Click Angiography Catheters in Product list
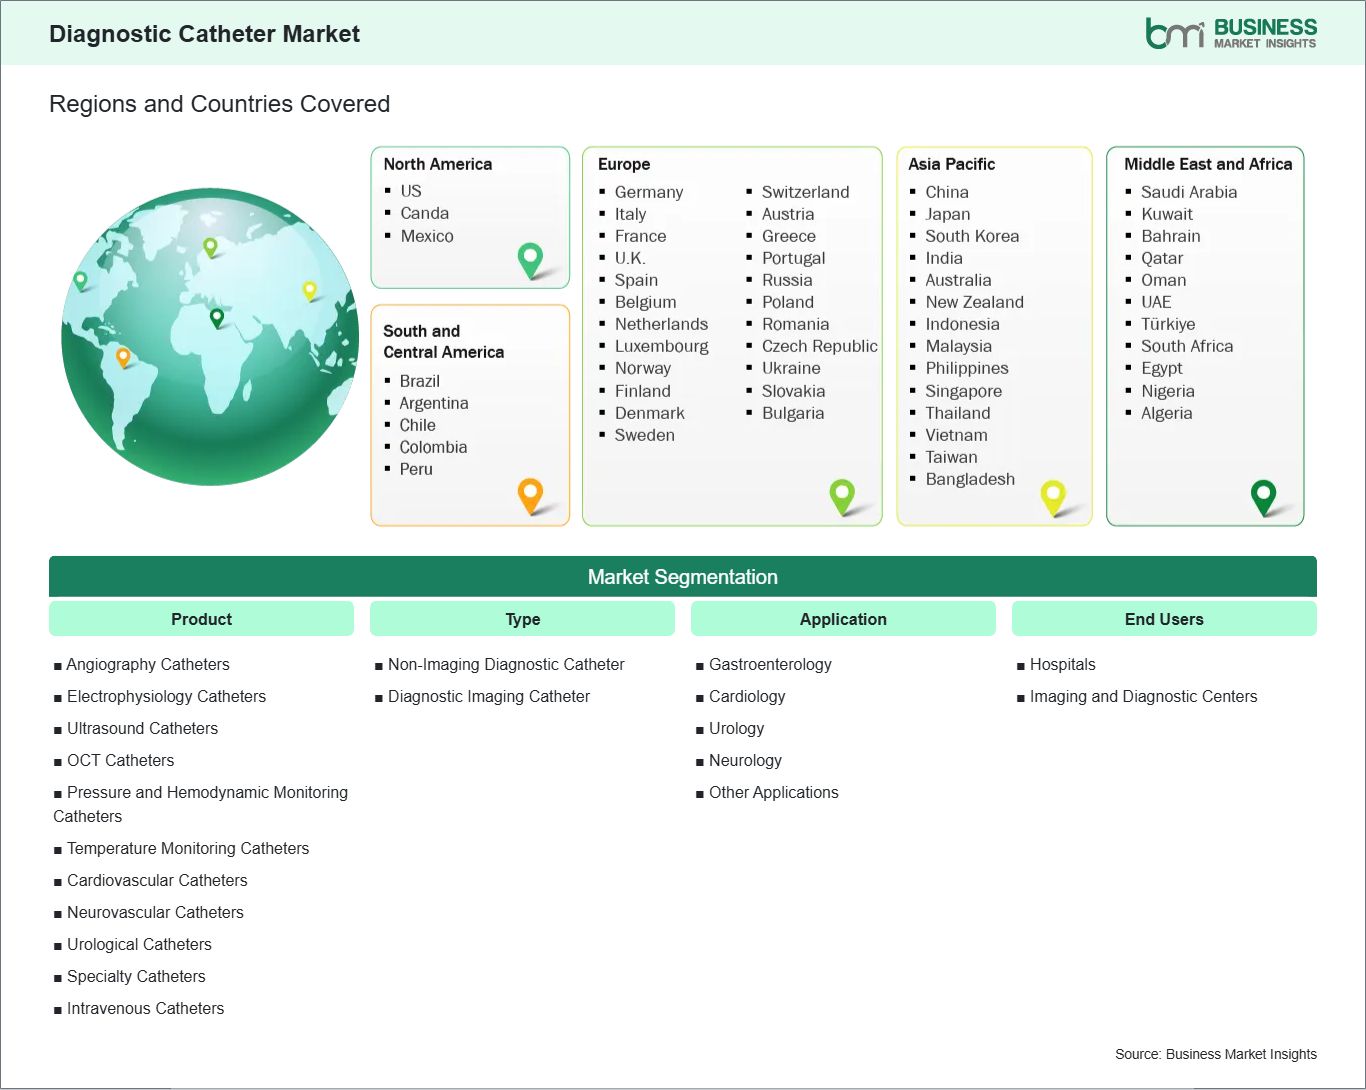The image size is (1366, 1090). coord(148,664)
